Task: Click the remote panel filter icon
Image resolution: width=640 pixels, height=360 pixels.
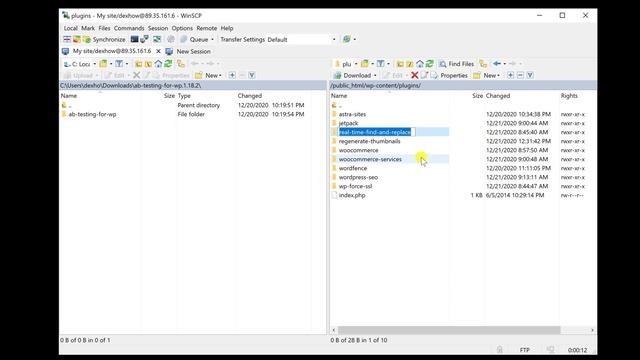Action: coord(380,64)
